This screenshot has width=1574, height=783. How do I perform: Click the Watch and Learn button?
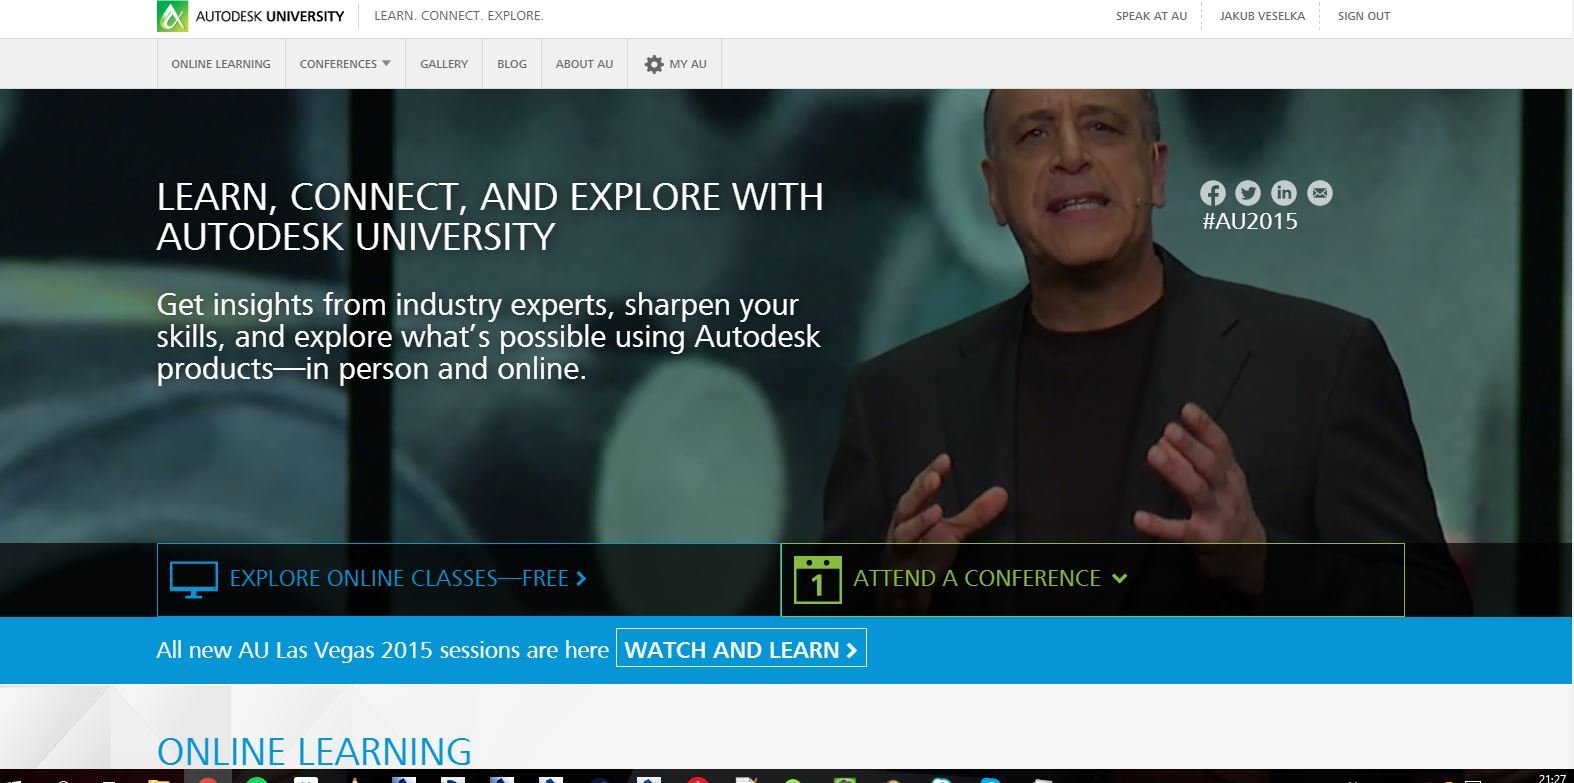(x=741, y=648)
